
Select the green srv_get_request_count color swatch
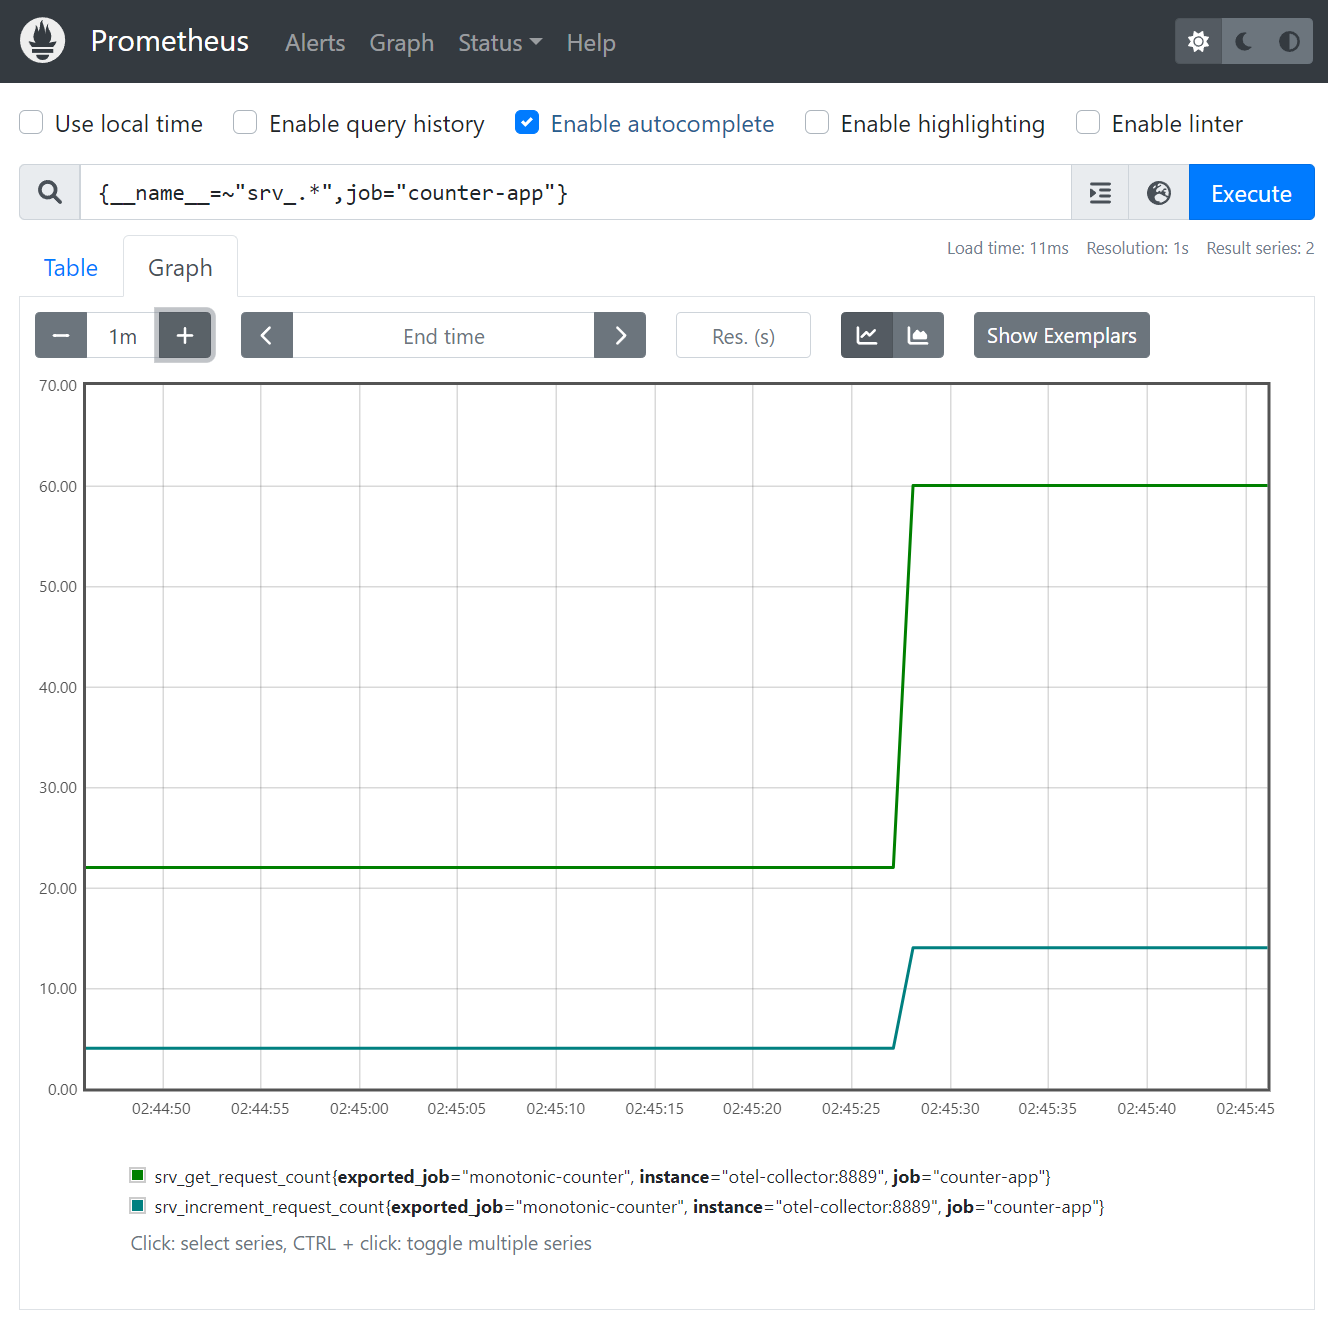[x=138, y=1175]
